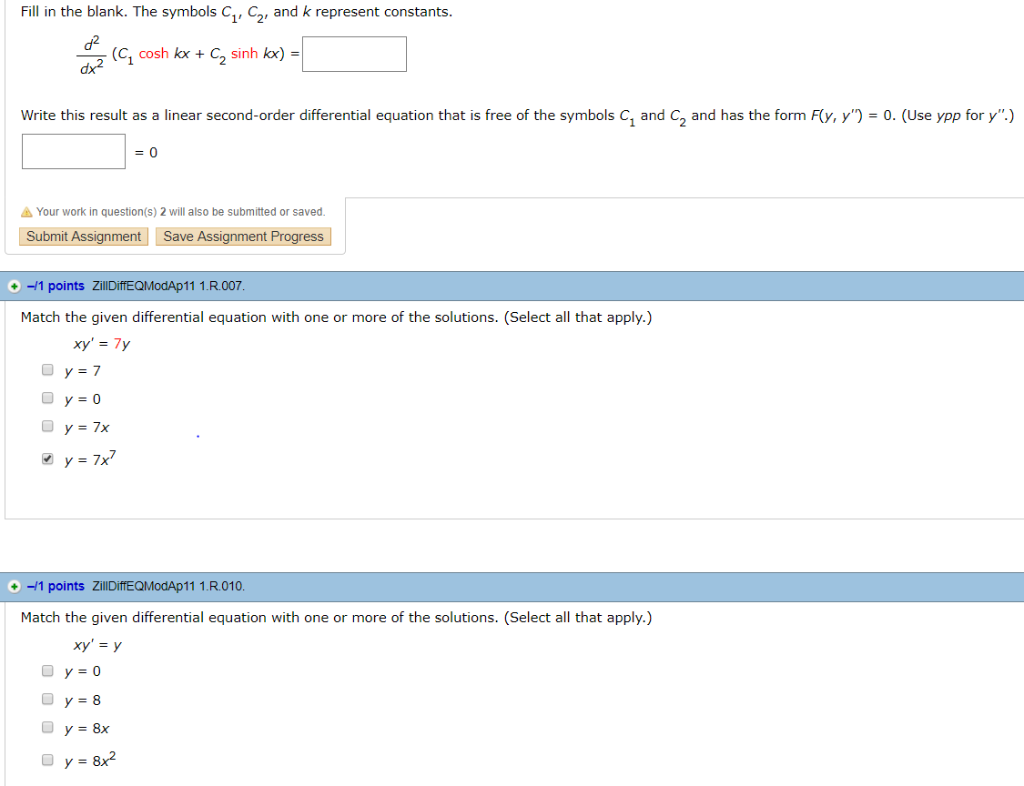Image resolution: width=1024 pixels, height=786 pixels.
Task: Check y = 0 under equation xy' = y
Action: coord(47,670)
